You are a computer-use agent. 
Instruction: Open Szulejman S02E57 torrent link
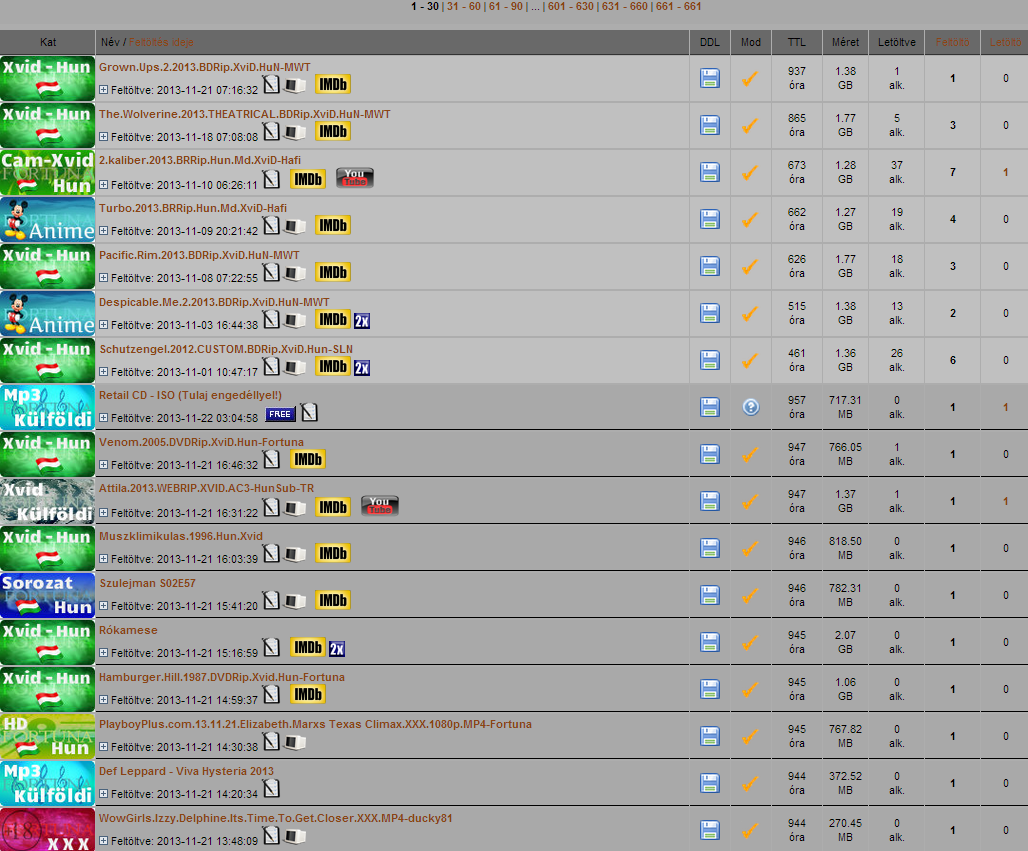(148, 584)
